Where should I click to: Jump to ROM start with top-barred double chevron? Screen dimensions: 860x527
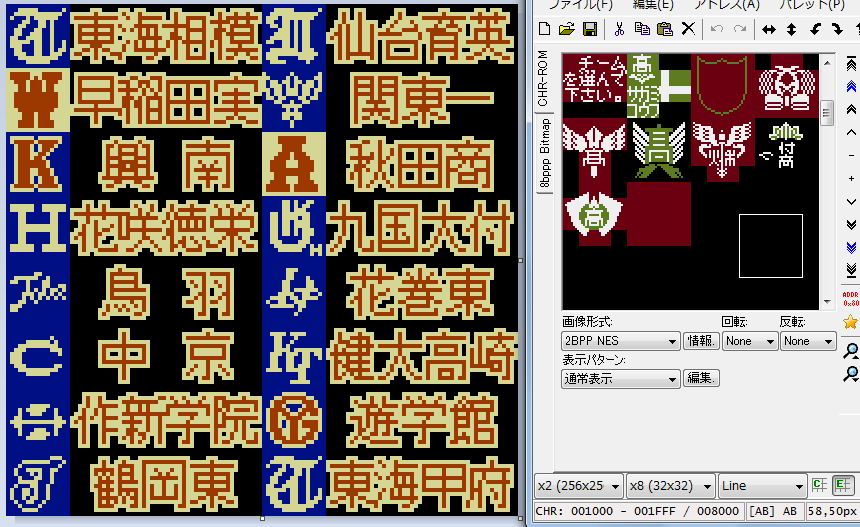point(851,64)
